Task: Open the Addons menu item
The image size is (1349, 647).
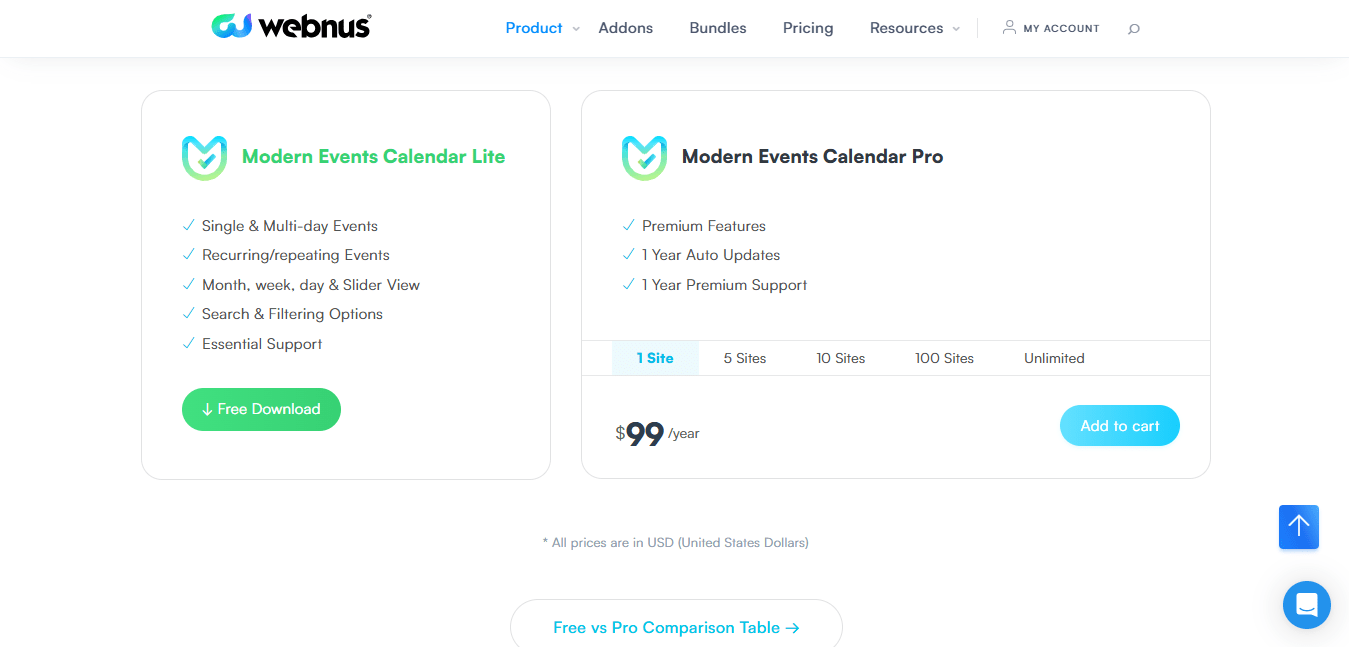Action: pos(625,28)
